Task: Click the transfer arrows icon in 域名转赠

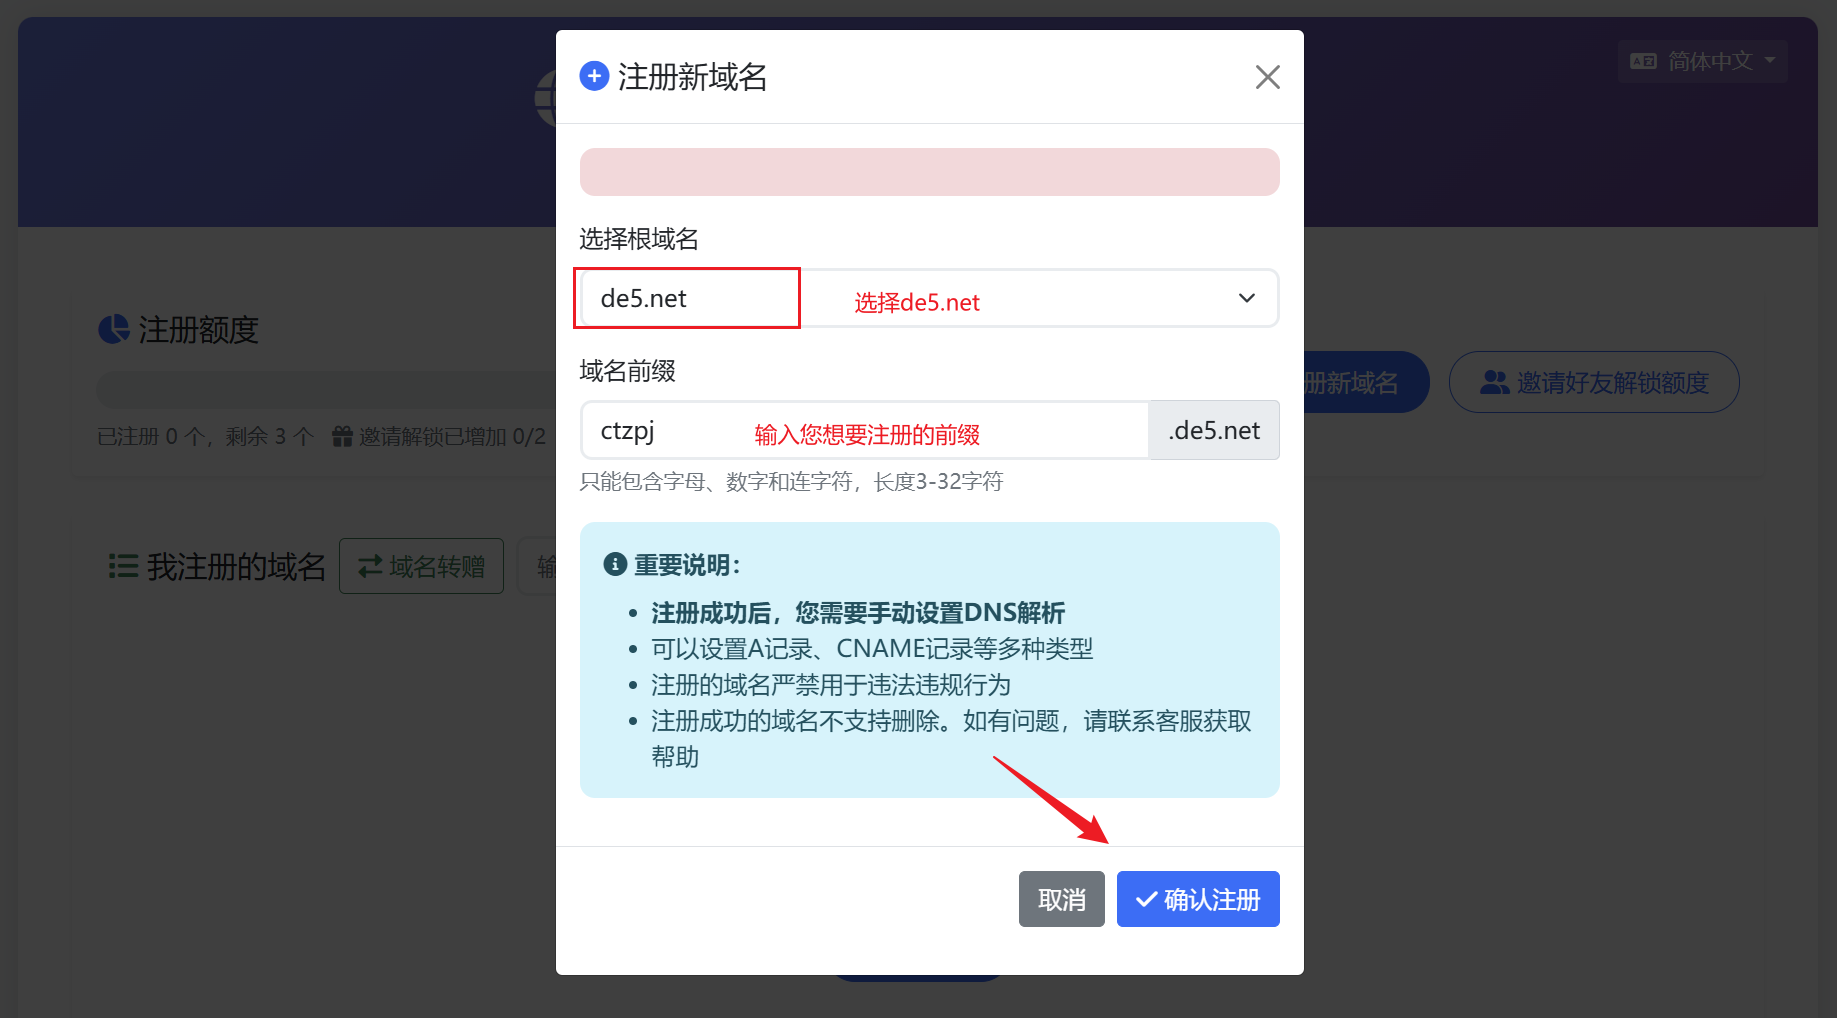Action: point(370,566)
